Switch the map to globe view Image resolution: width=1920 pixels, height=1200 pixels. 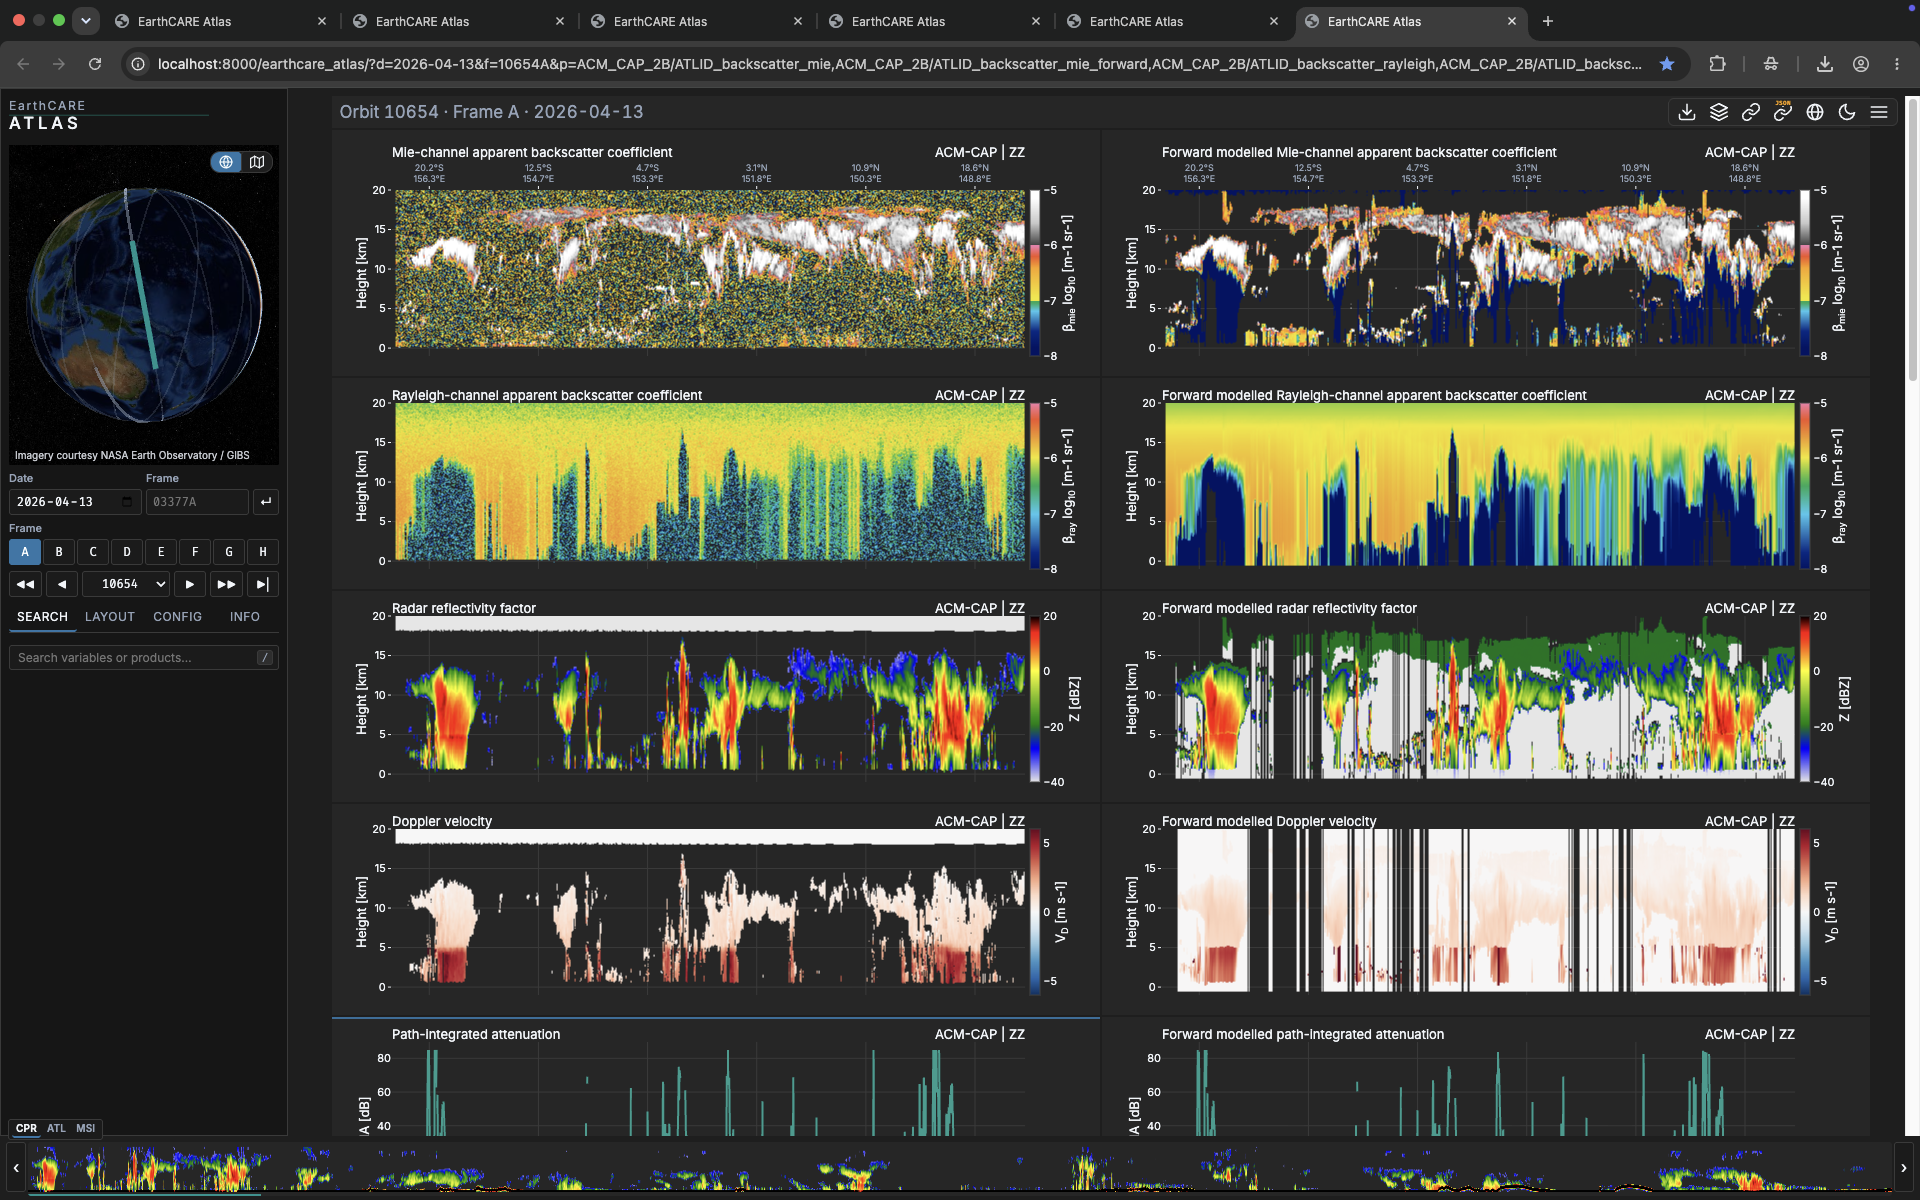227,162
